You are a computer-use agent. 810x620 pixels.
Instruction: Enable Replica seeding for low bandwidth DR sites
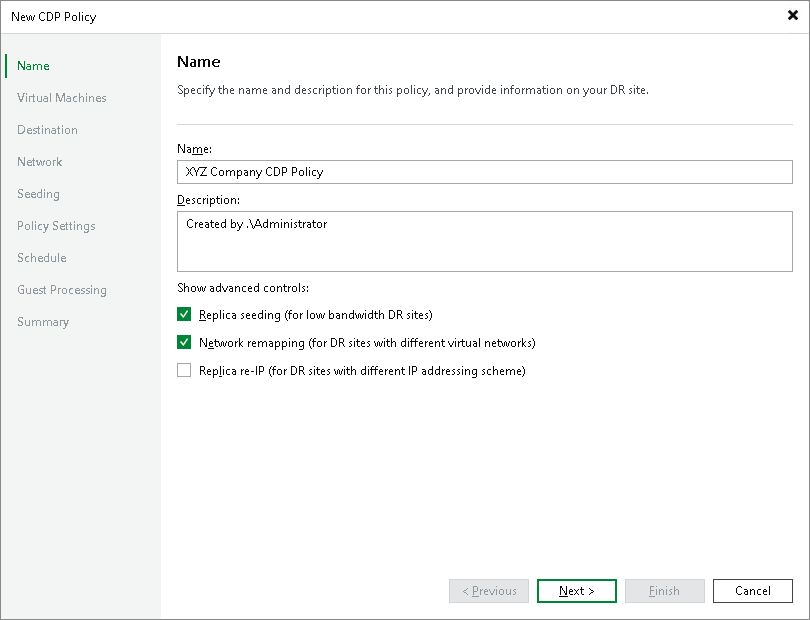pyautogui.click(x=184, y=313)
